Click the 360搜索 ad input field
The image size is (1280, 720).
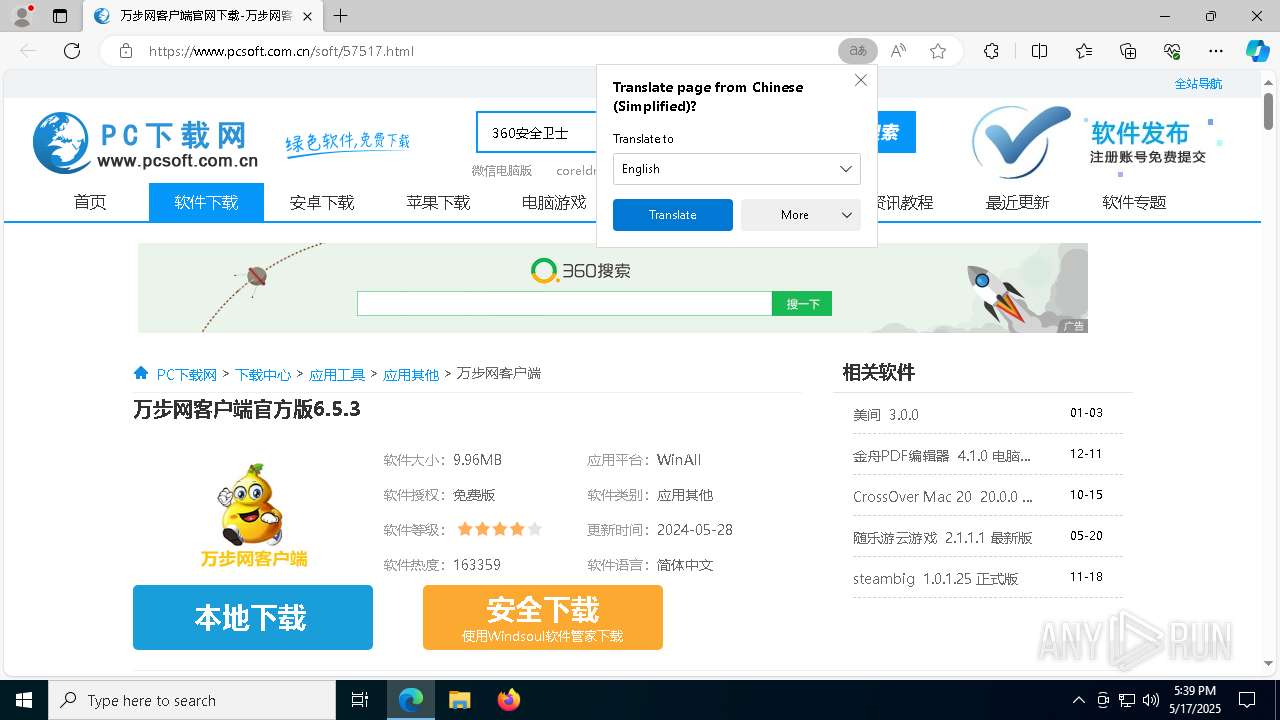pos(565,304)
